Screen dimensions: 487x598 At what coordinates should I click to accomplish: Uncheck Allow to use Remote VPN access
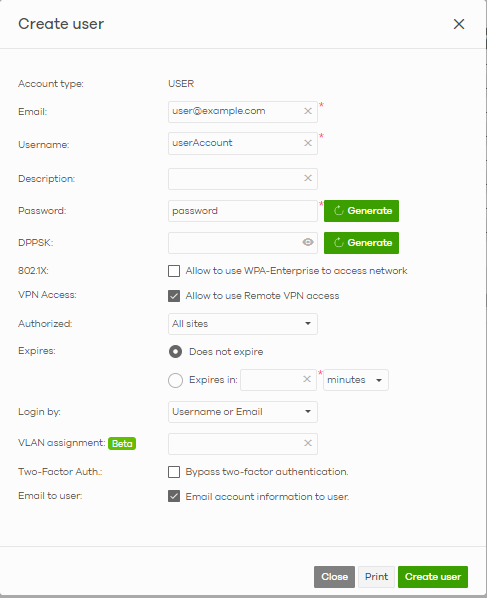click(174, 296)
